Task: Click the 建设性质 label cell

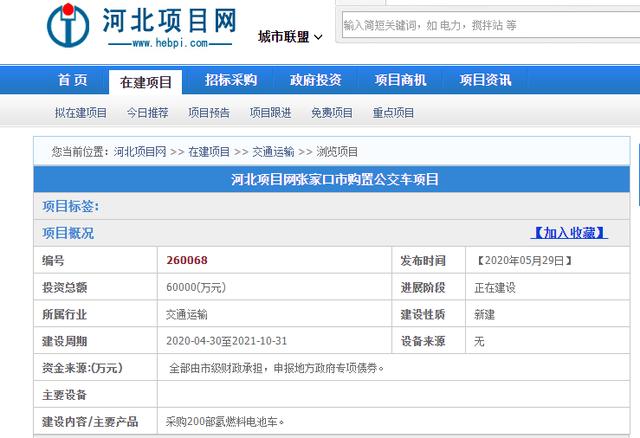Action: [429, 314]
